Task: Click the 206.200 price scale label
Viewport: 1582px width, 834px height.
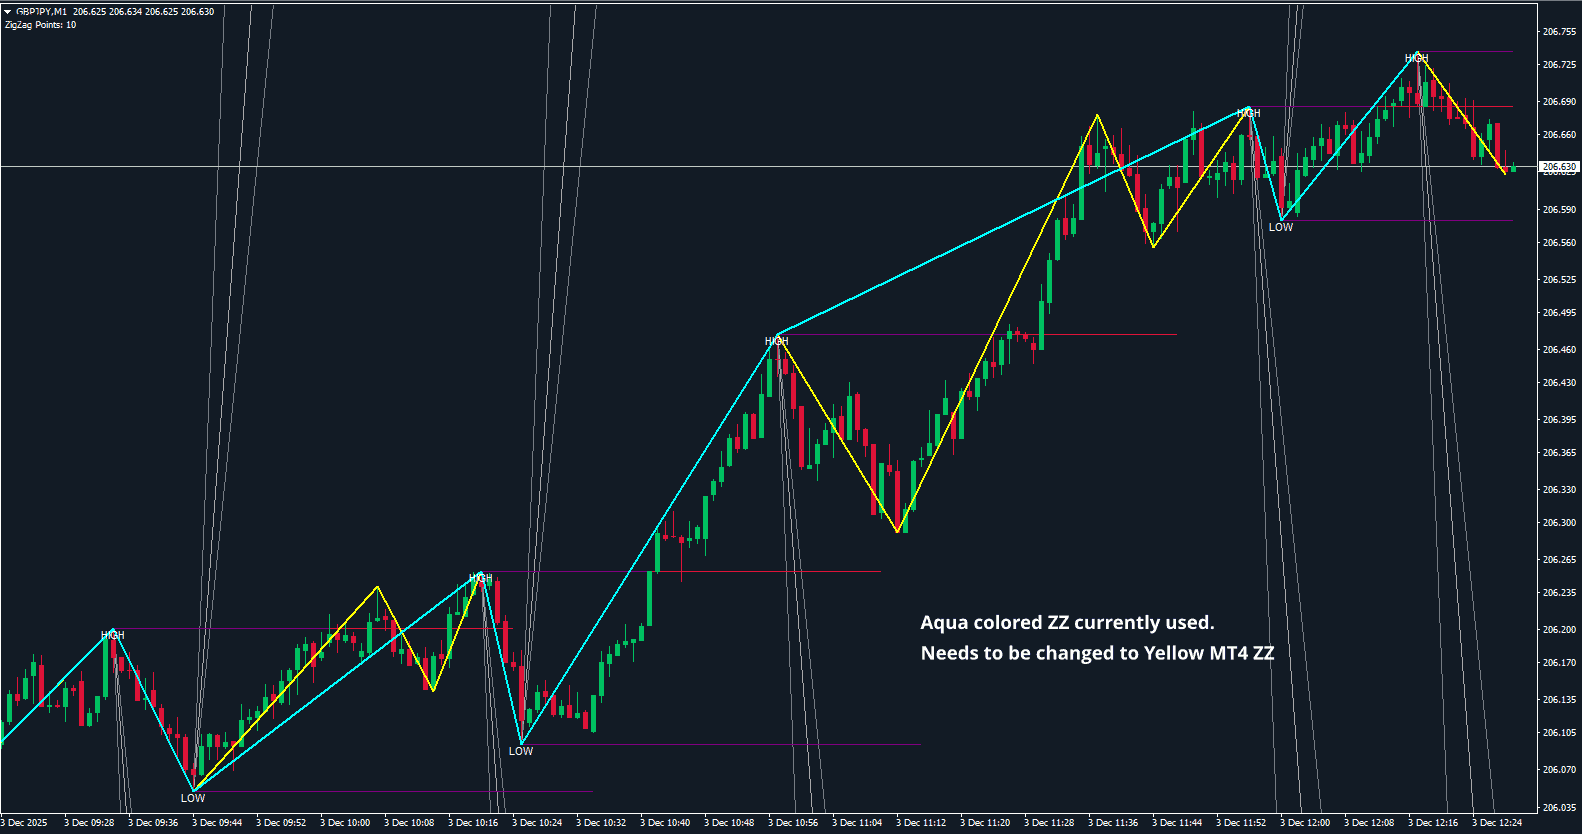Action: 1559,630
